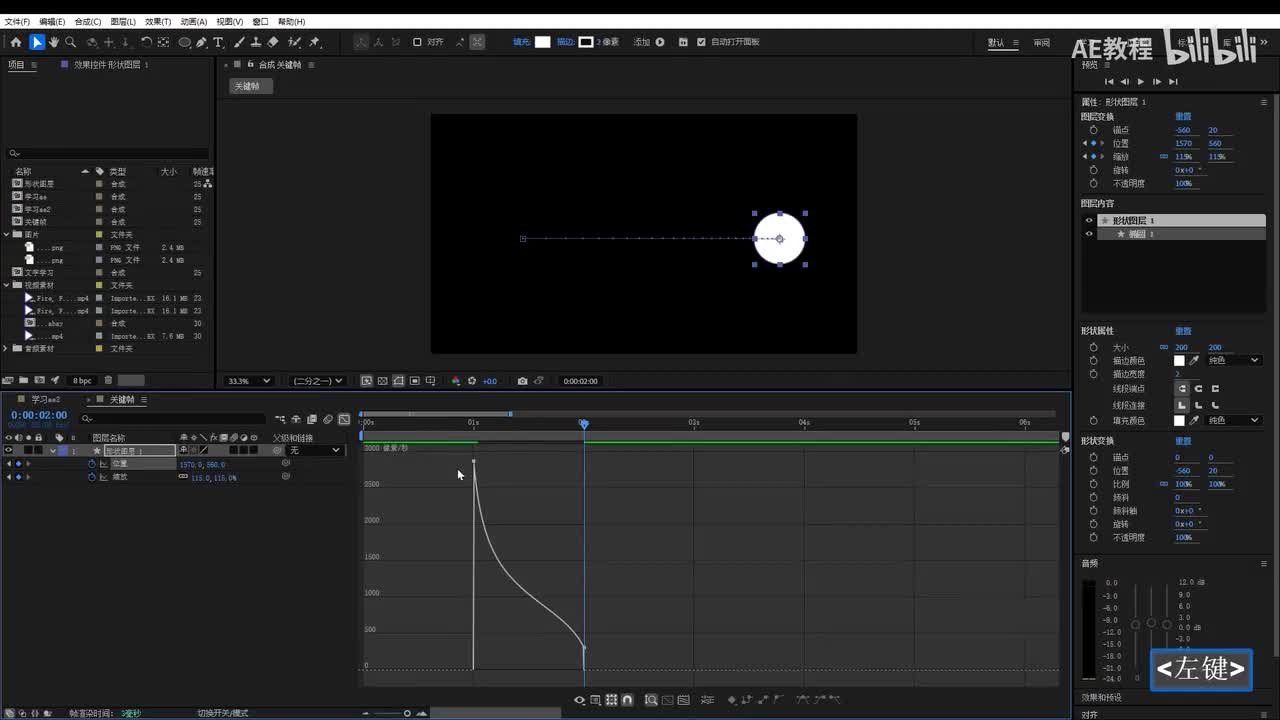Select the Hand tool
Image resolution: width=1280 pixels, height=720 pixels.
point(53,42)
